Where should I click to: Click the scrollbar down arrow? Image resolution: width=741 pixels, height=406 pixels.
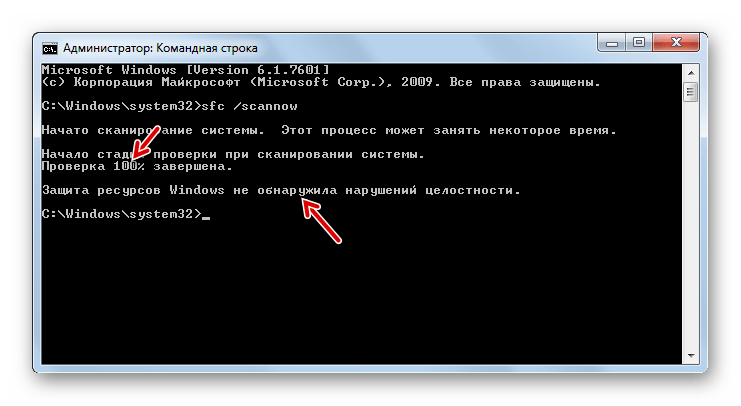[691, 356]
